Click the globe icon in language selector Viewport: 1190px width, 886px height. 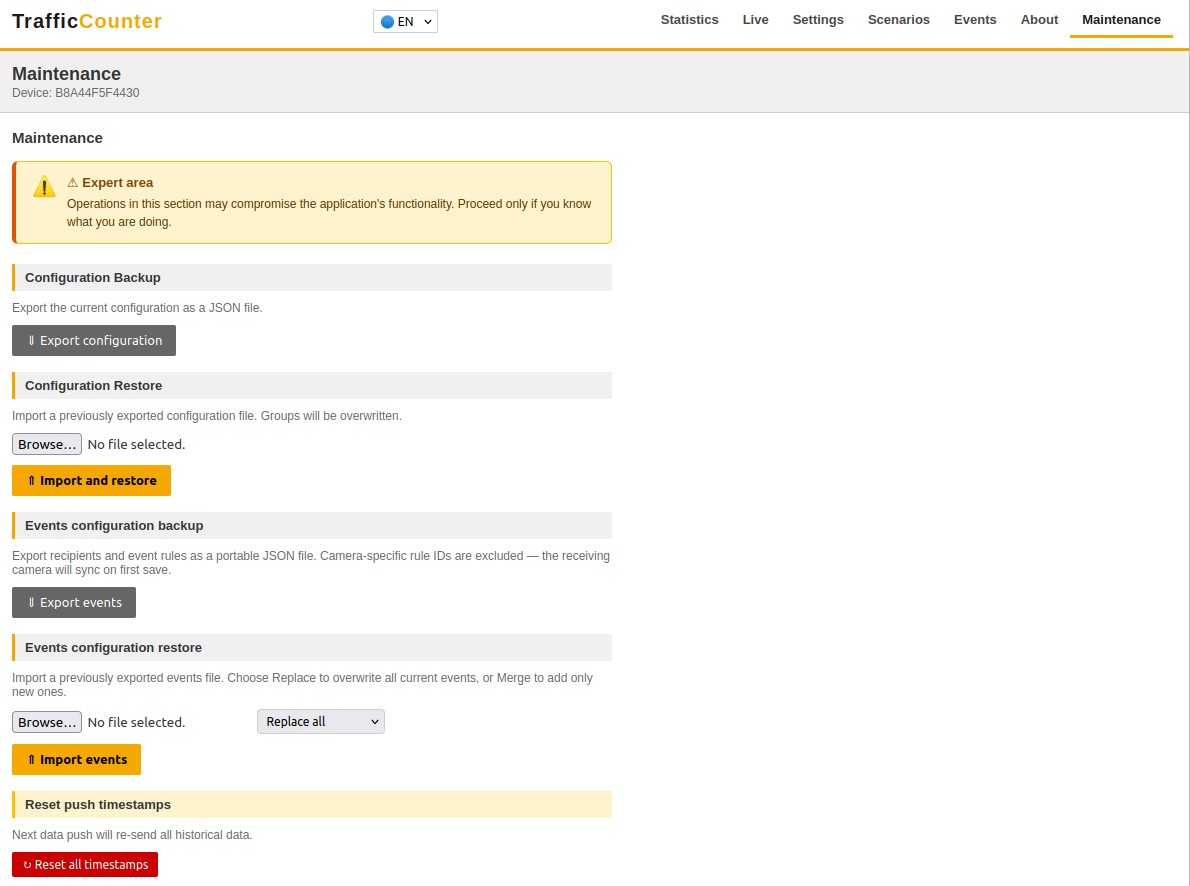387,21
